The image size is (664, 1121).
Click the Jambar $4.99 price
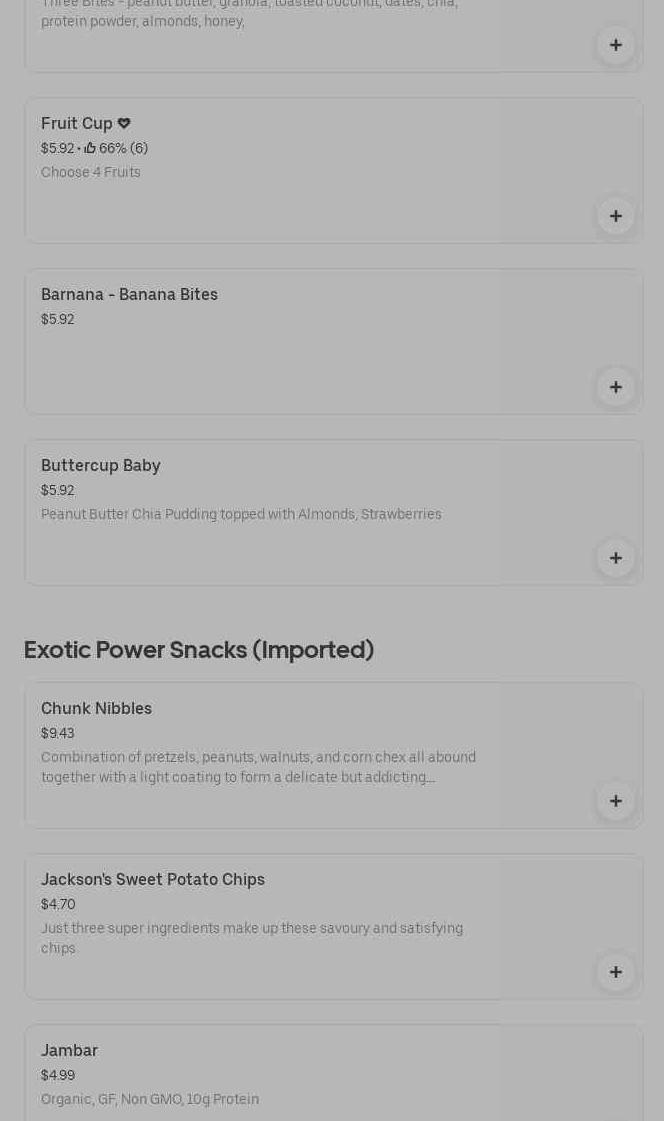[x=58, y=1076]
